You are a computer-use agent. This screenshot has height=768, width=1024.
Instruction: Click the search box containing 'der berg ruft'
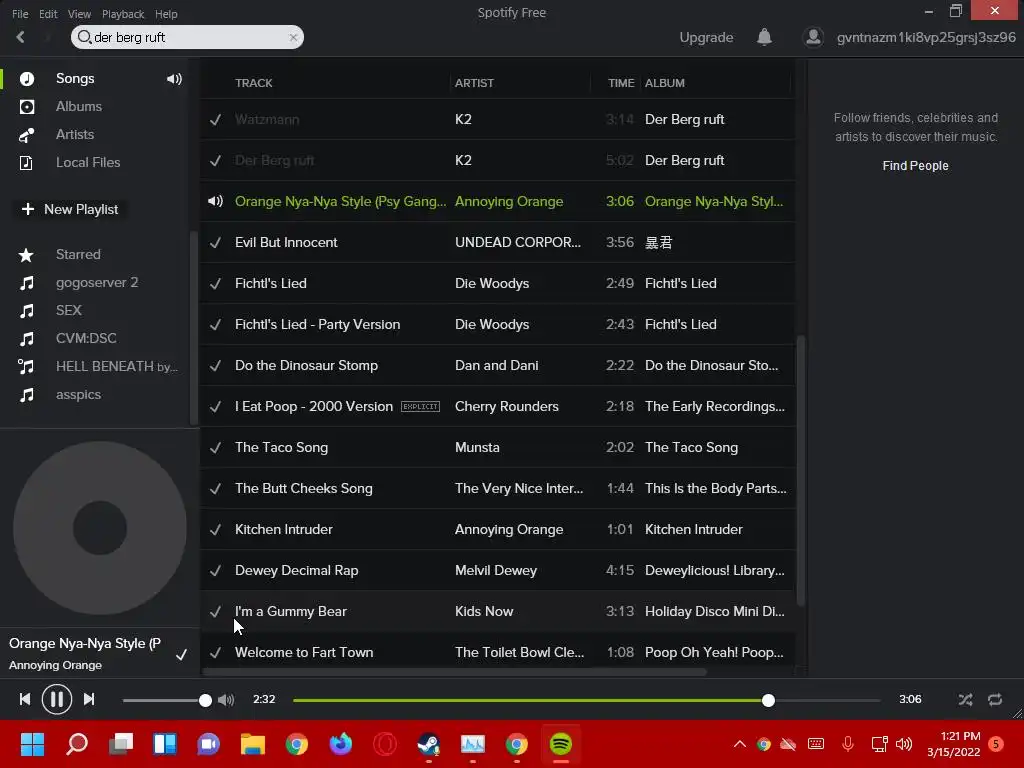[187, 37]
